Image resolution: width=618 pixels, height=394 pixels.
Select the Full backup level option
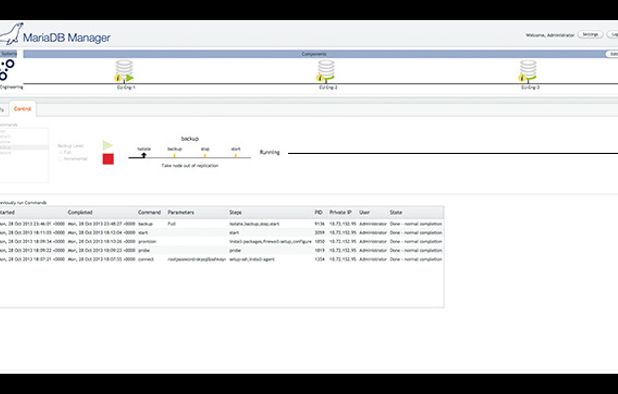pyautogui.click(x=65, y=152)
